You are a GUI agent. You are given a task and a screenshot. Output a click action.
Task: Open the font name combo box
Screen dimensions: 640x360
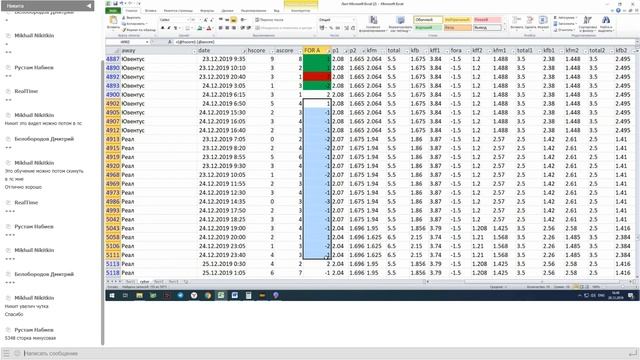pos(174,20)
